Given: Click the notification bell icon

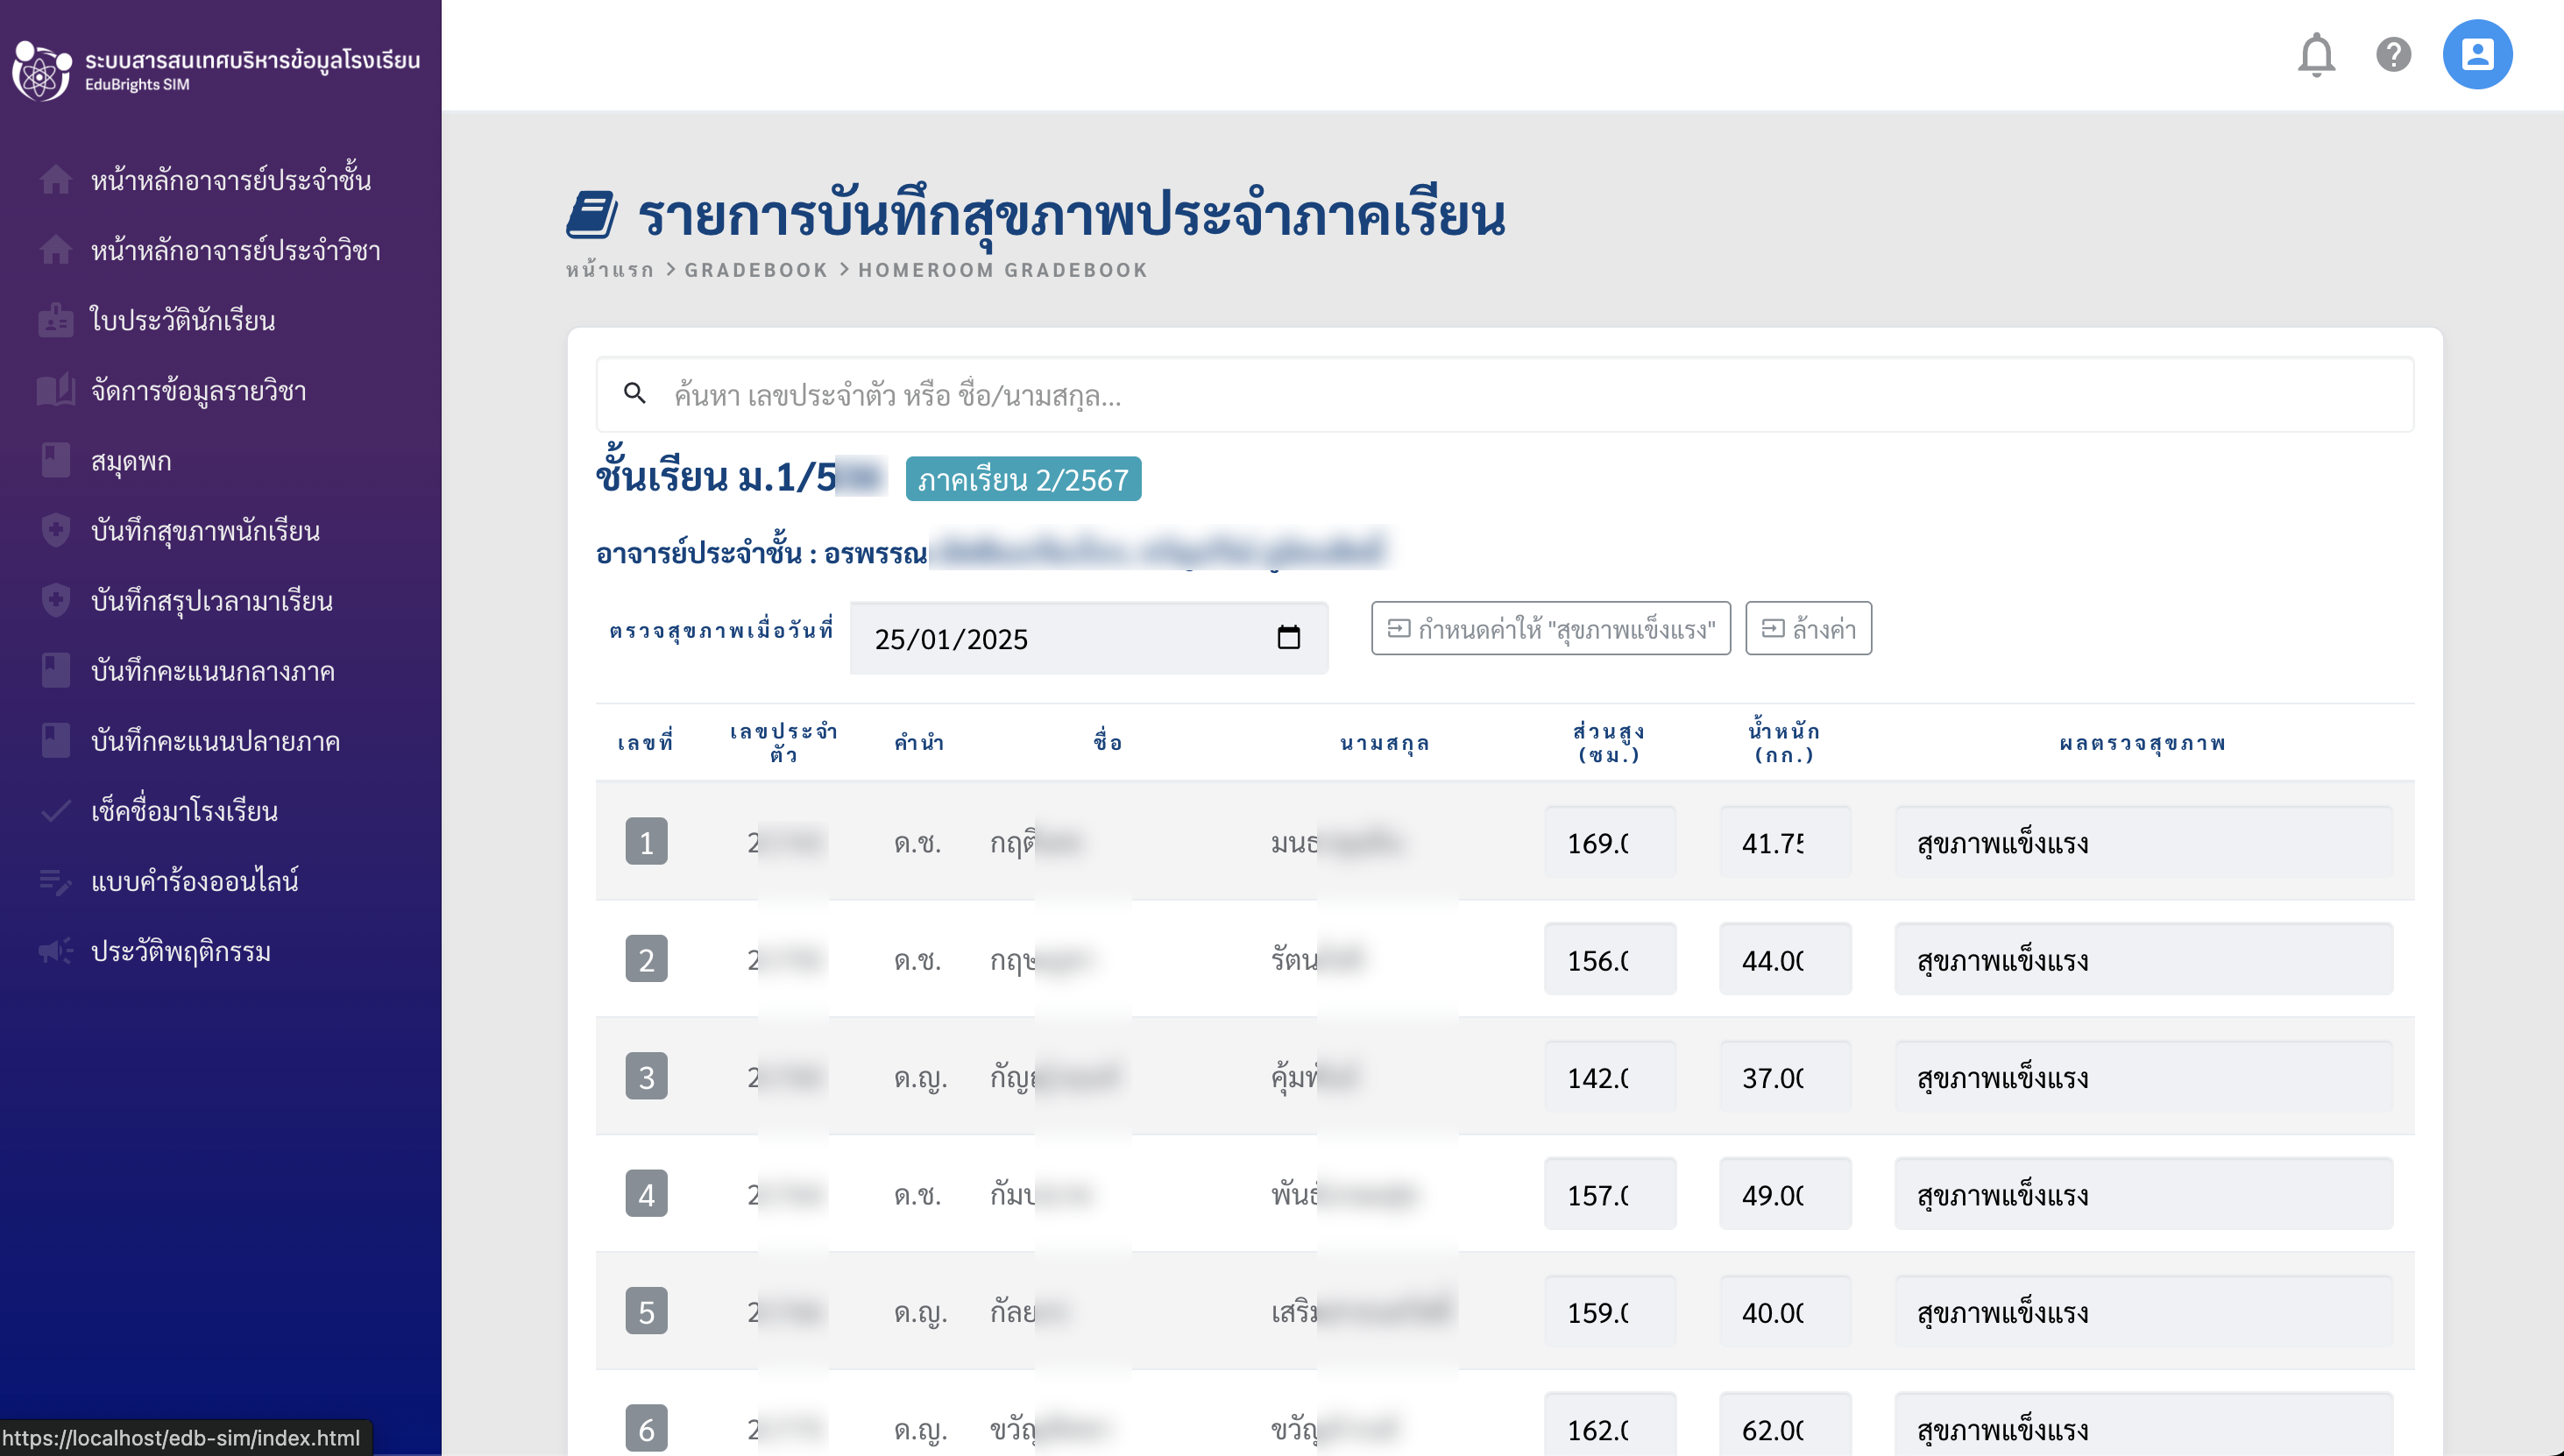Looking at the screenshot, I should [x=2315, y=55].
